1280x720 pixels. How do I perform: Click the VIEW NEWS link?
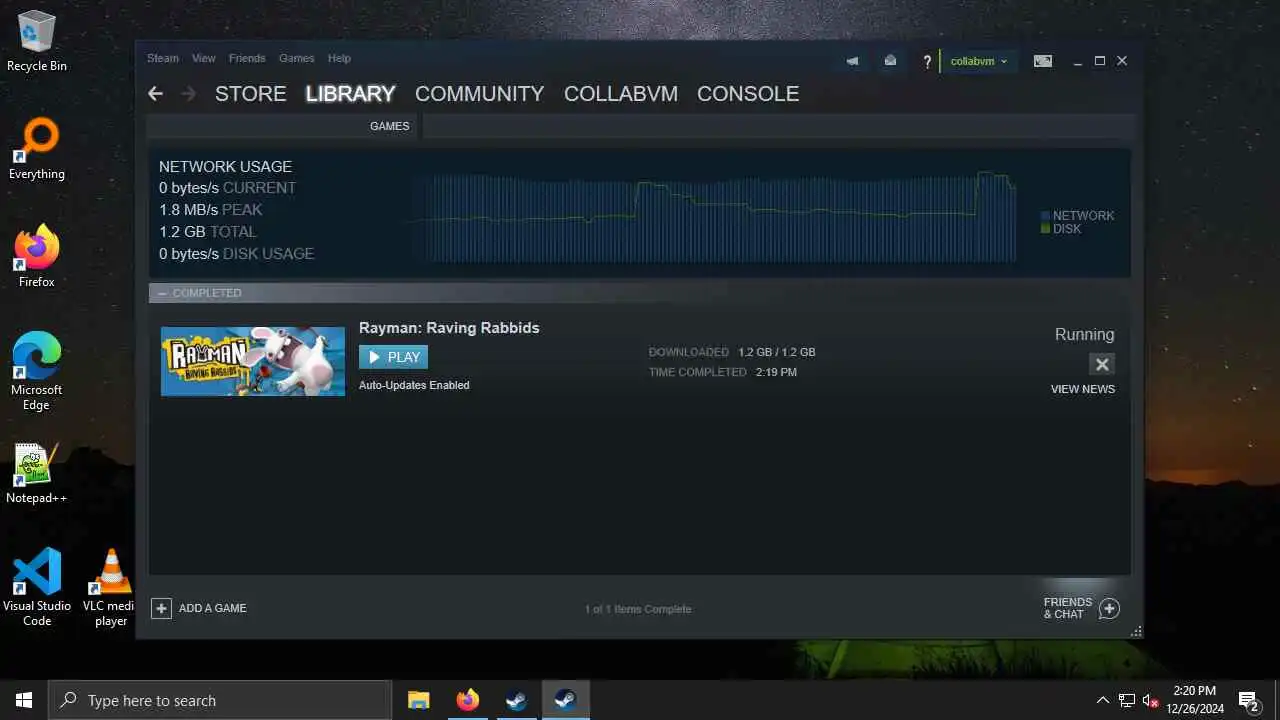pos(1083,389)
